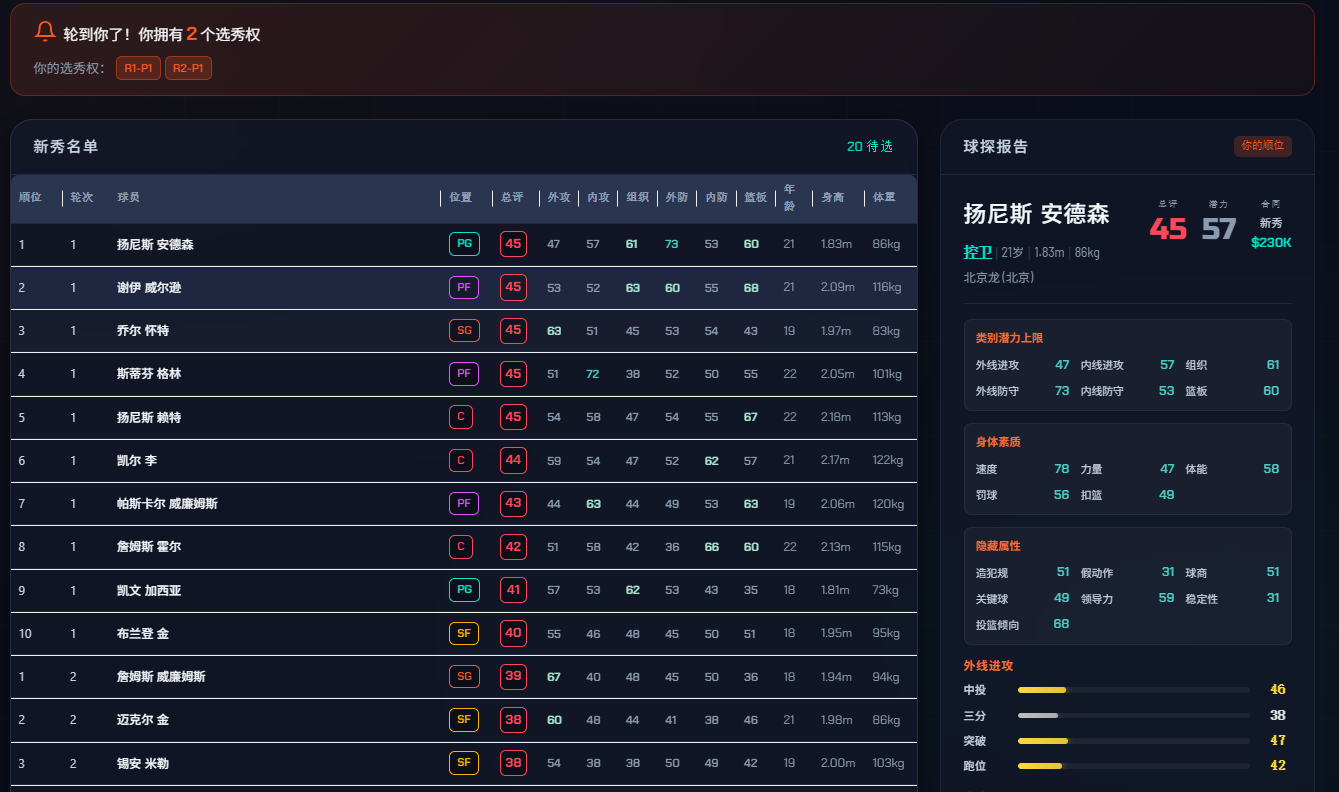Click the $230K rookie contract value
The width and height of the screenshot is (1339, 792).
point(1271,242)
